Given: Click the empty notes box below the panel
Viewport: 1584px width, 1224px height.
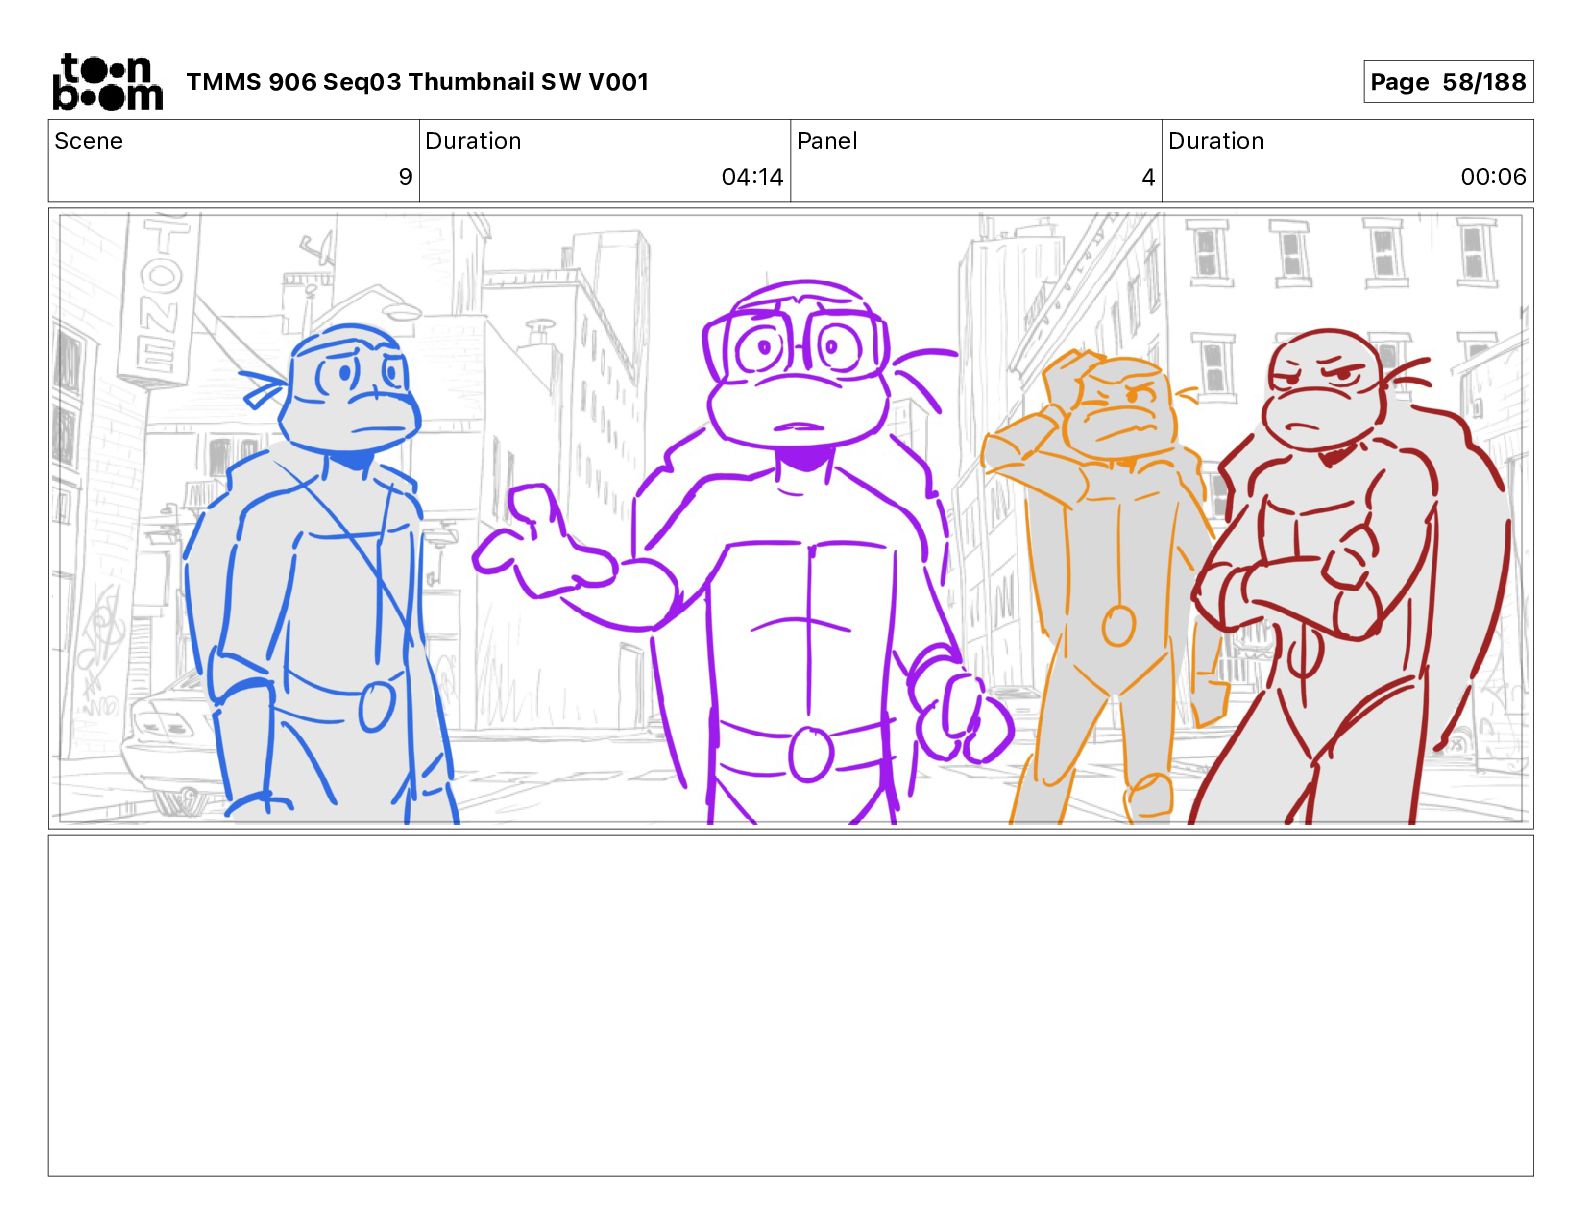Looking at the screenshot, I should coord(790,1006).
